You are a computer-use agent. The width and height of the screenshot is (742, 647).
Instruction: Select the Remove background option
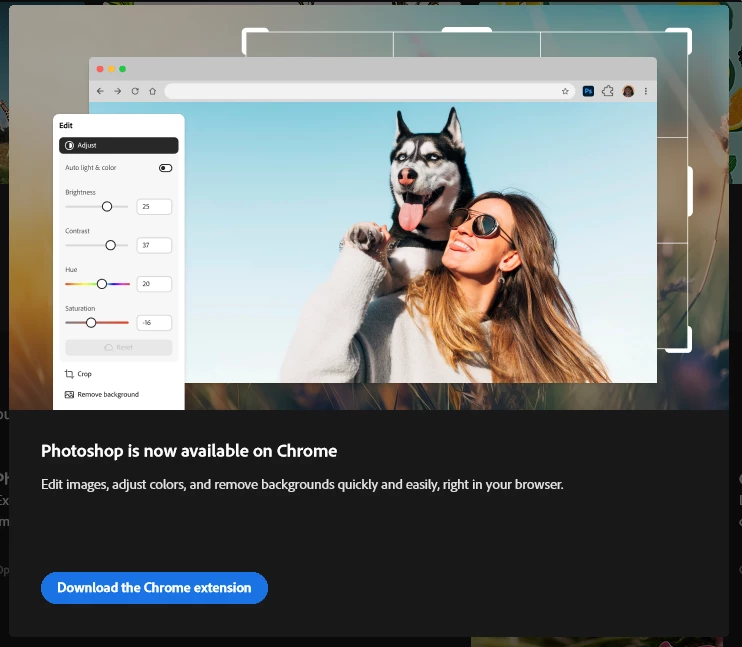[x=102, y=394]
